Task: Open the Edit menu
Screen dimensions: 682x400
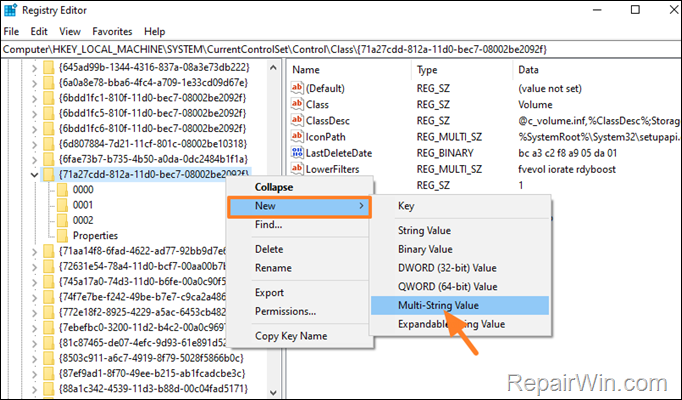Action: tap(39, 31)
